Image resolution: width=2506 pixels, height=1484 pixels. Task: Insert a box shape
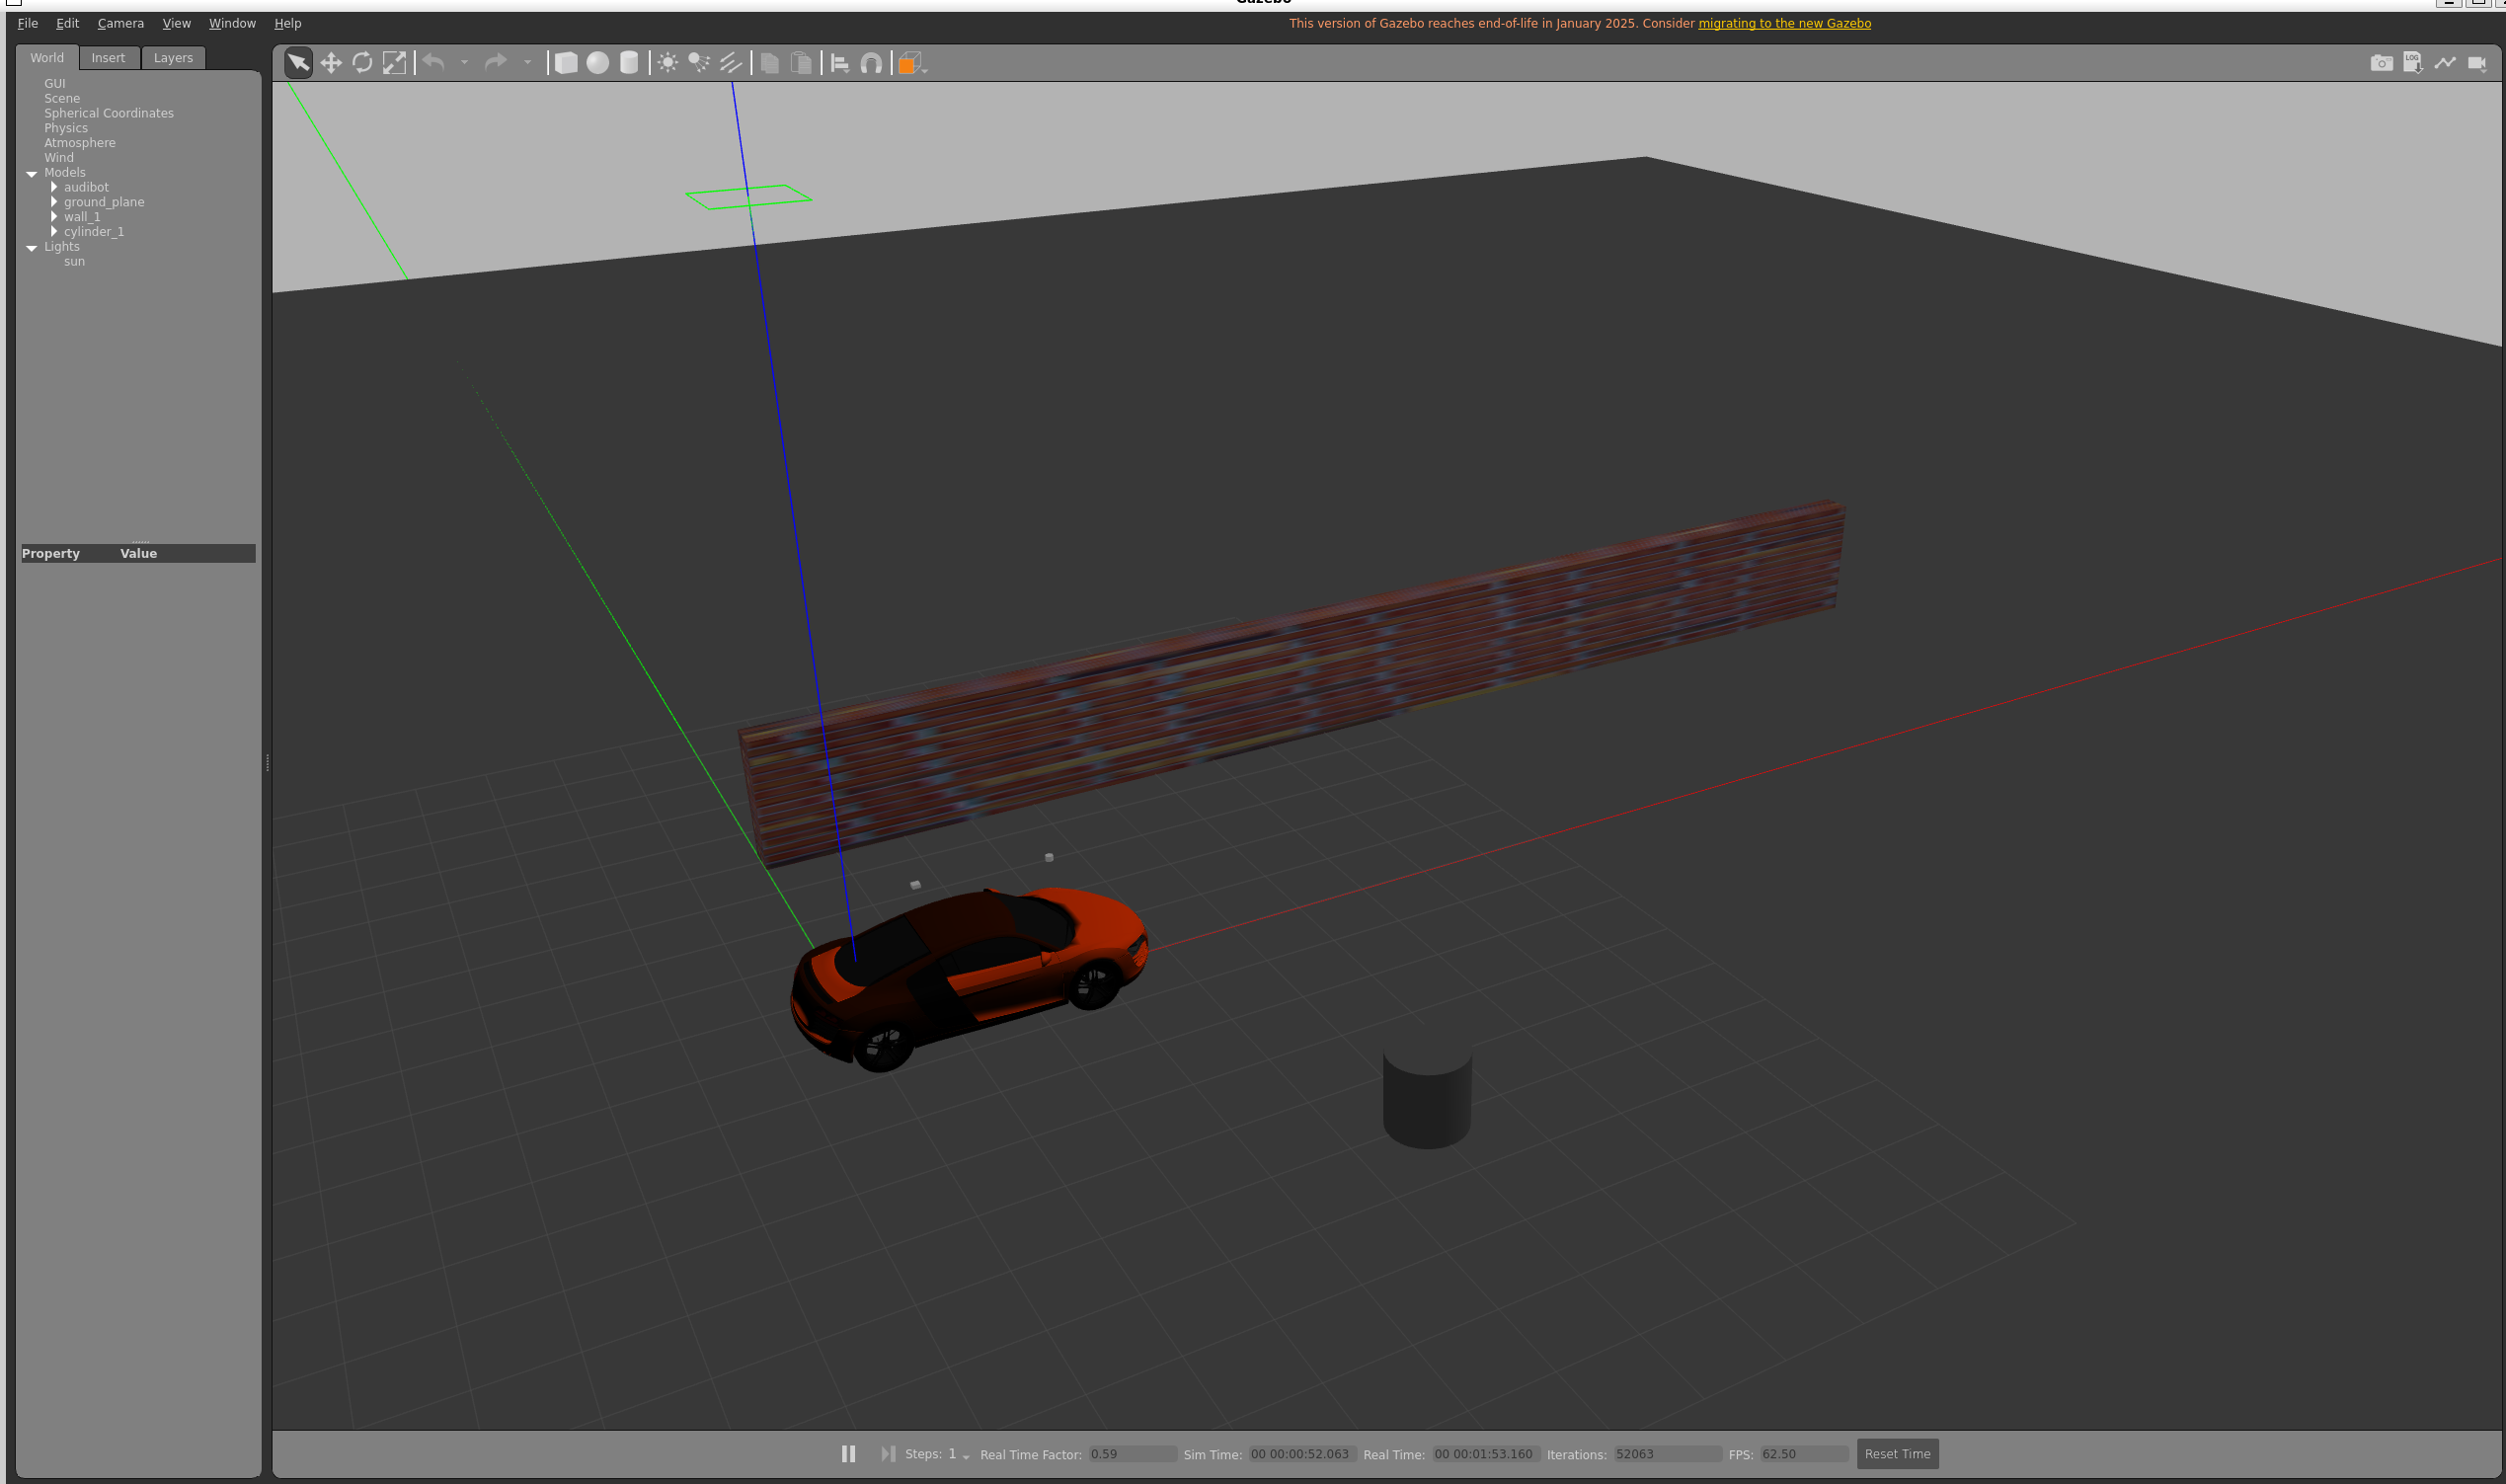click(566, 63)
